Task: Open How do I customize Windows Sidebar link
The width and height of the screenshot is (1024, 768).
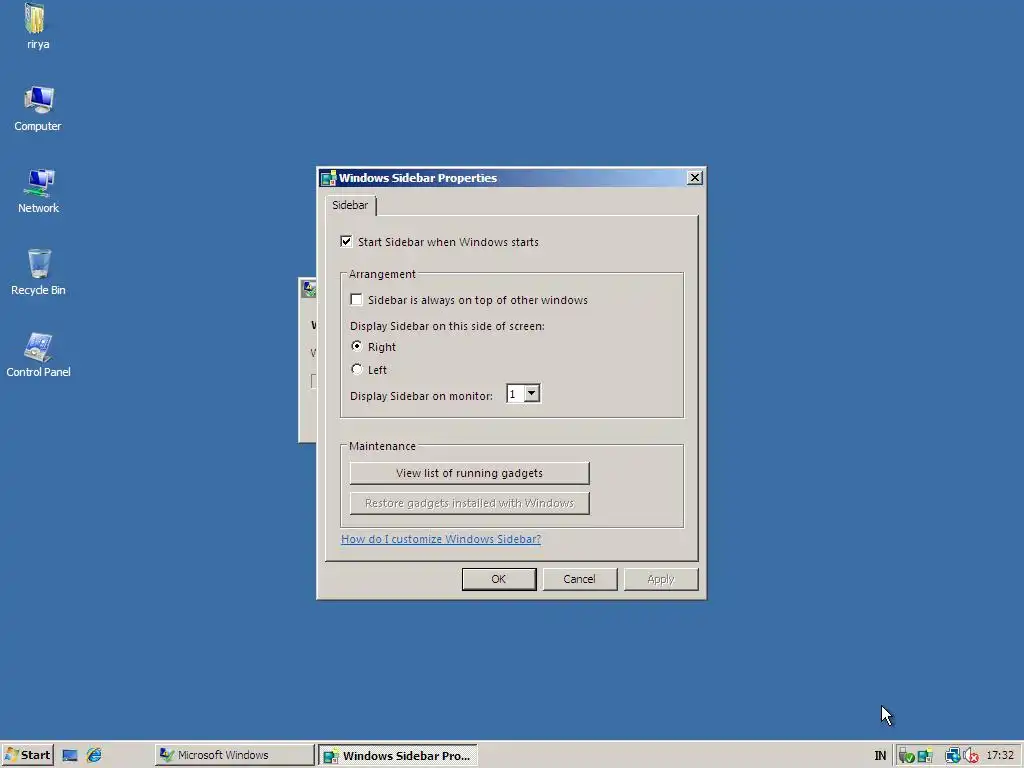Action: (441, 539)
